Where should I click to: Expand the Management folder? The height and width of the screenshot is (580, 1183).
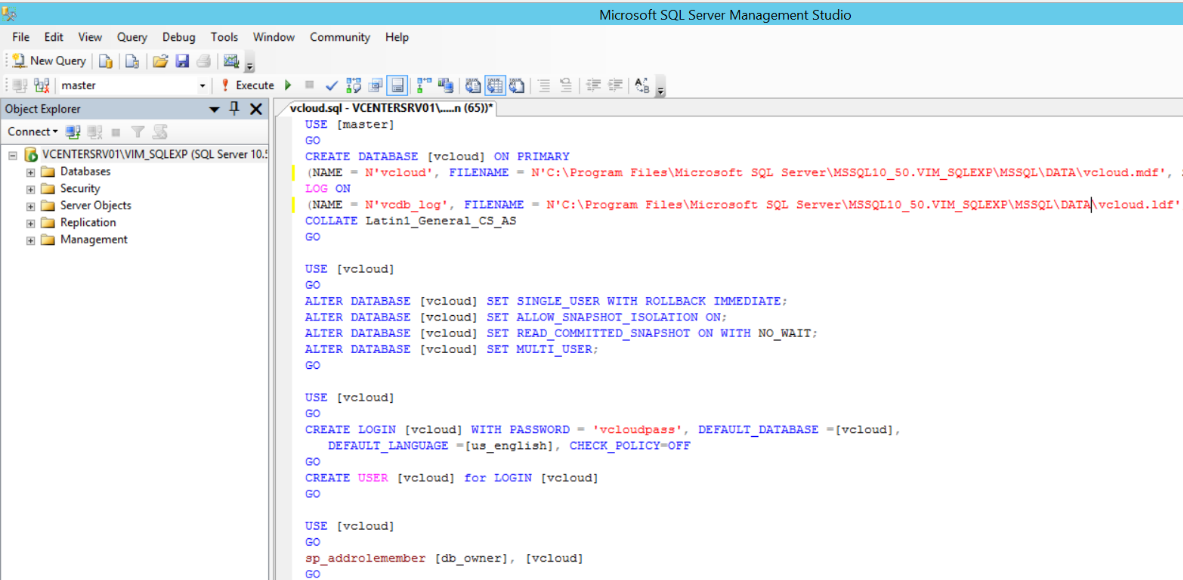(30, 240)
